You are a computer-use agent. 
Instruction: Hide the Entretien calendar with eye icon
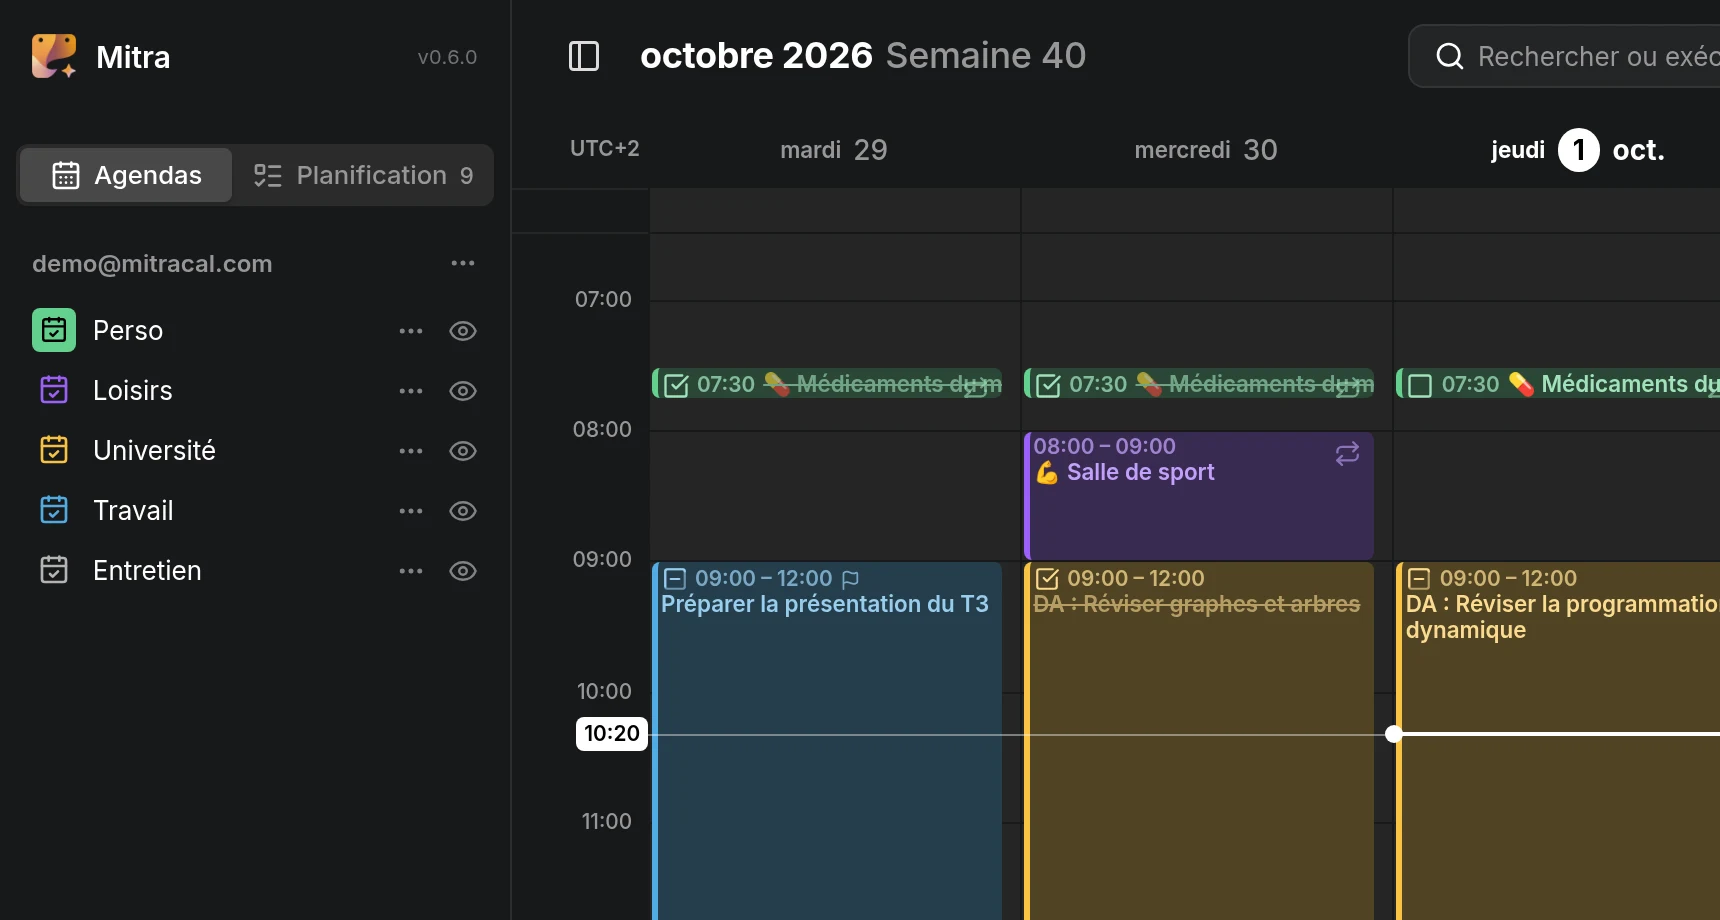pyautogui.click(x=463, y=571)
